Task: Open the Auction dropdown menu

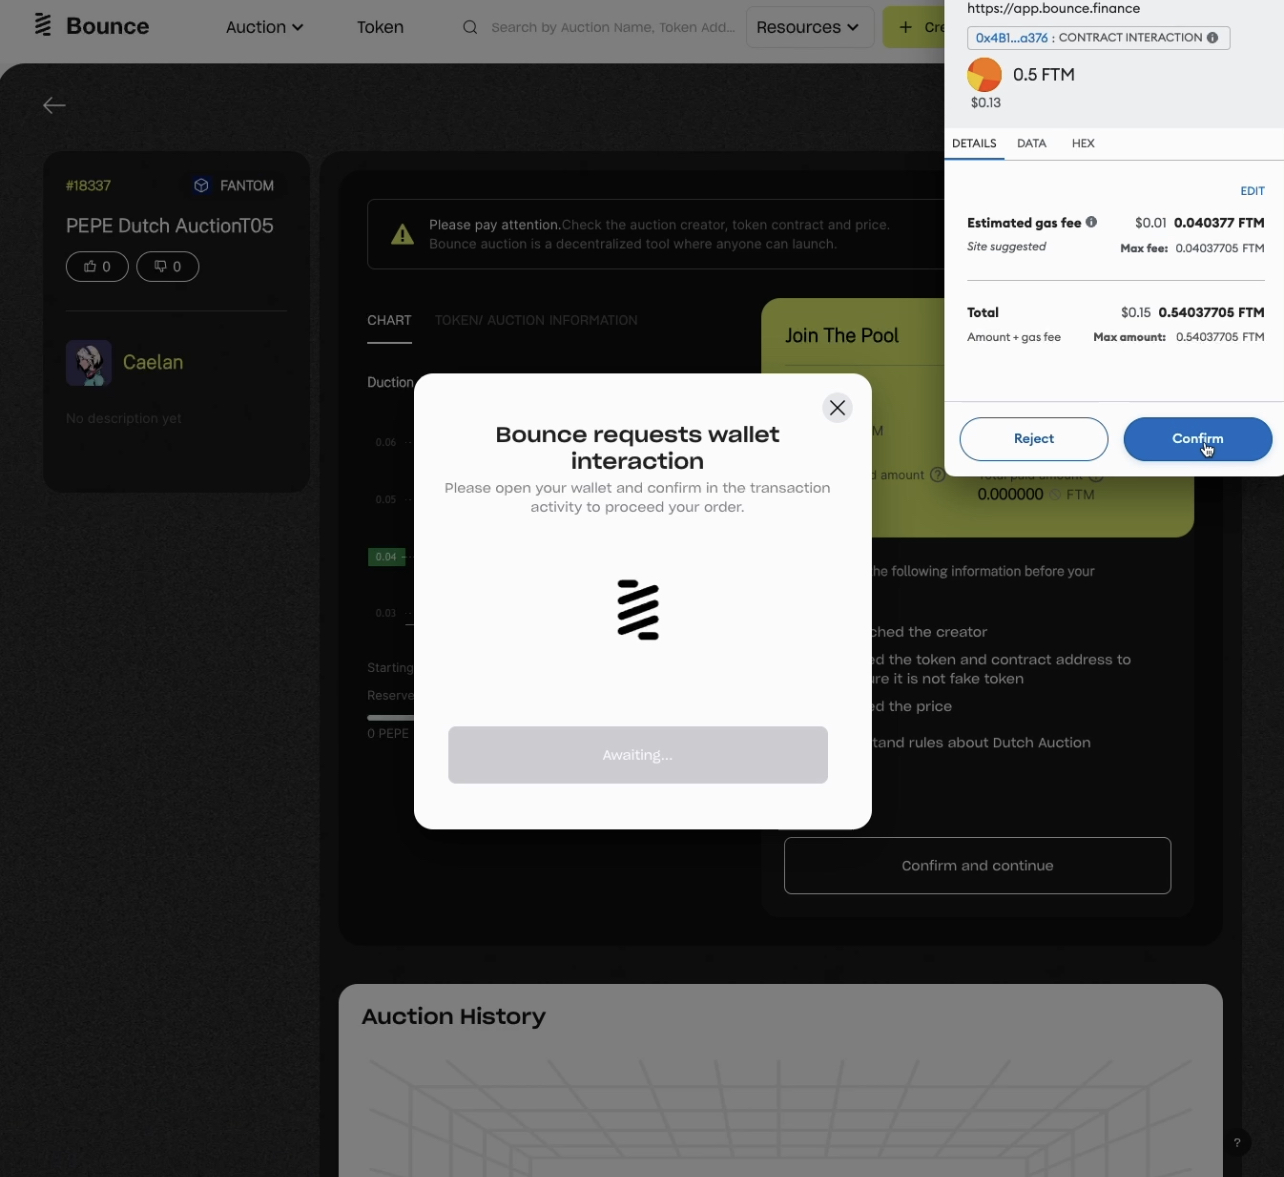Action: [264, 27]
